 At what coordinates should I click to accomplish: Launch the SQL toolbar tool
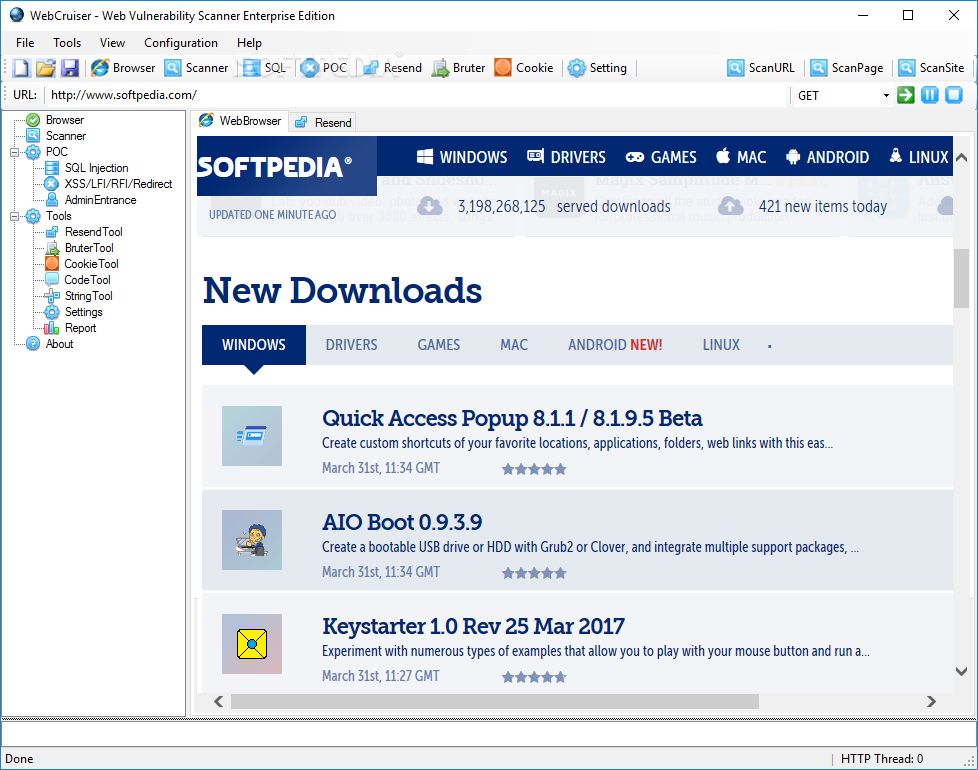(x=264, y=68)
